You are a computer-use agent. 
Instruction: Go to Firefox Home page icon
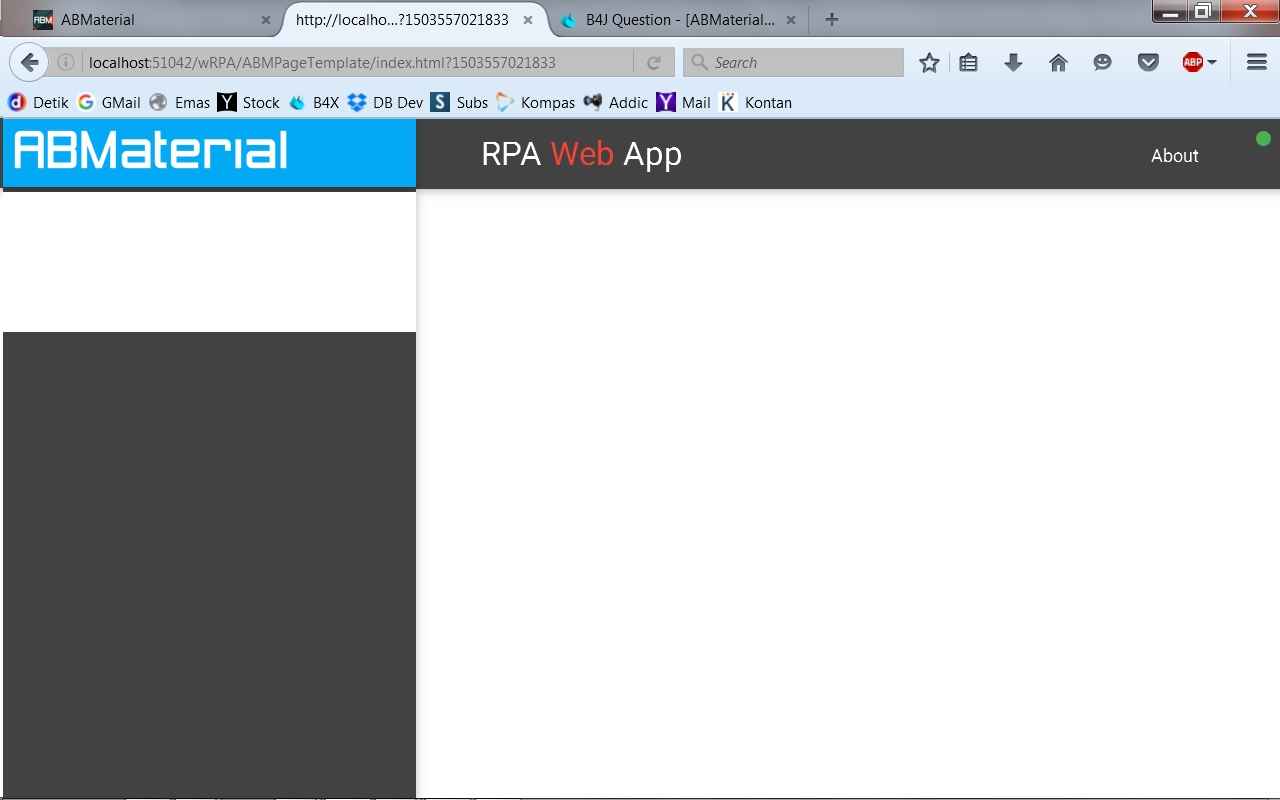click(1058, 62)
